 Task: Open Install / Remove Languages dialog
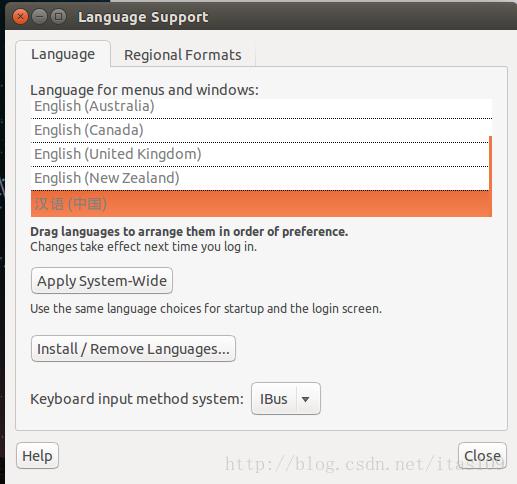point(133,349)
